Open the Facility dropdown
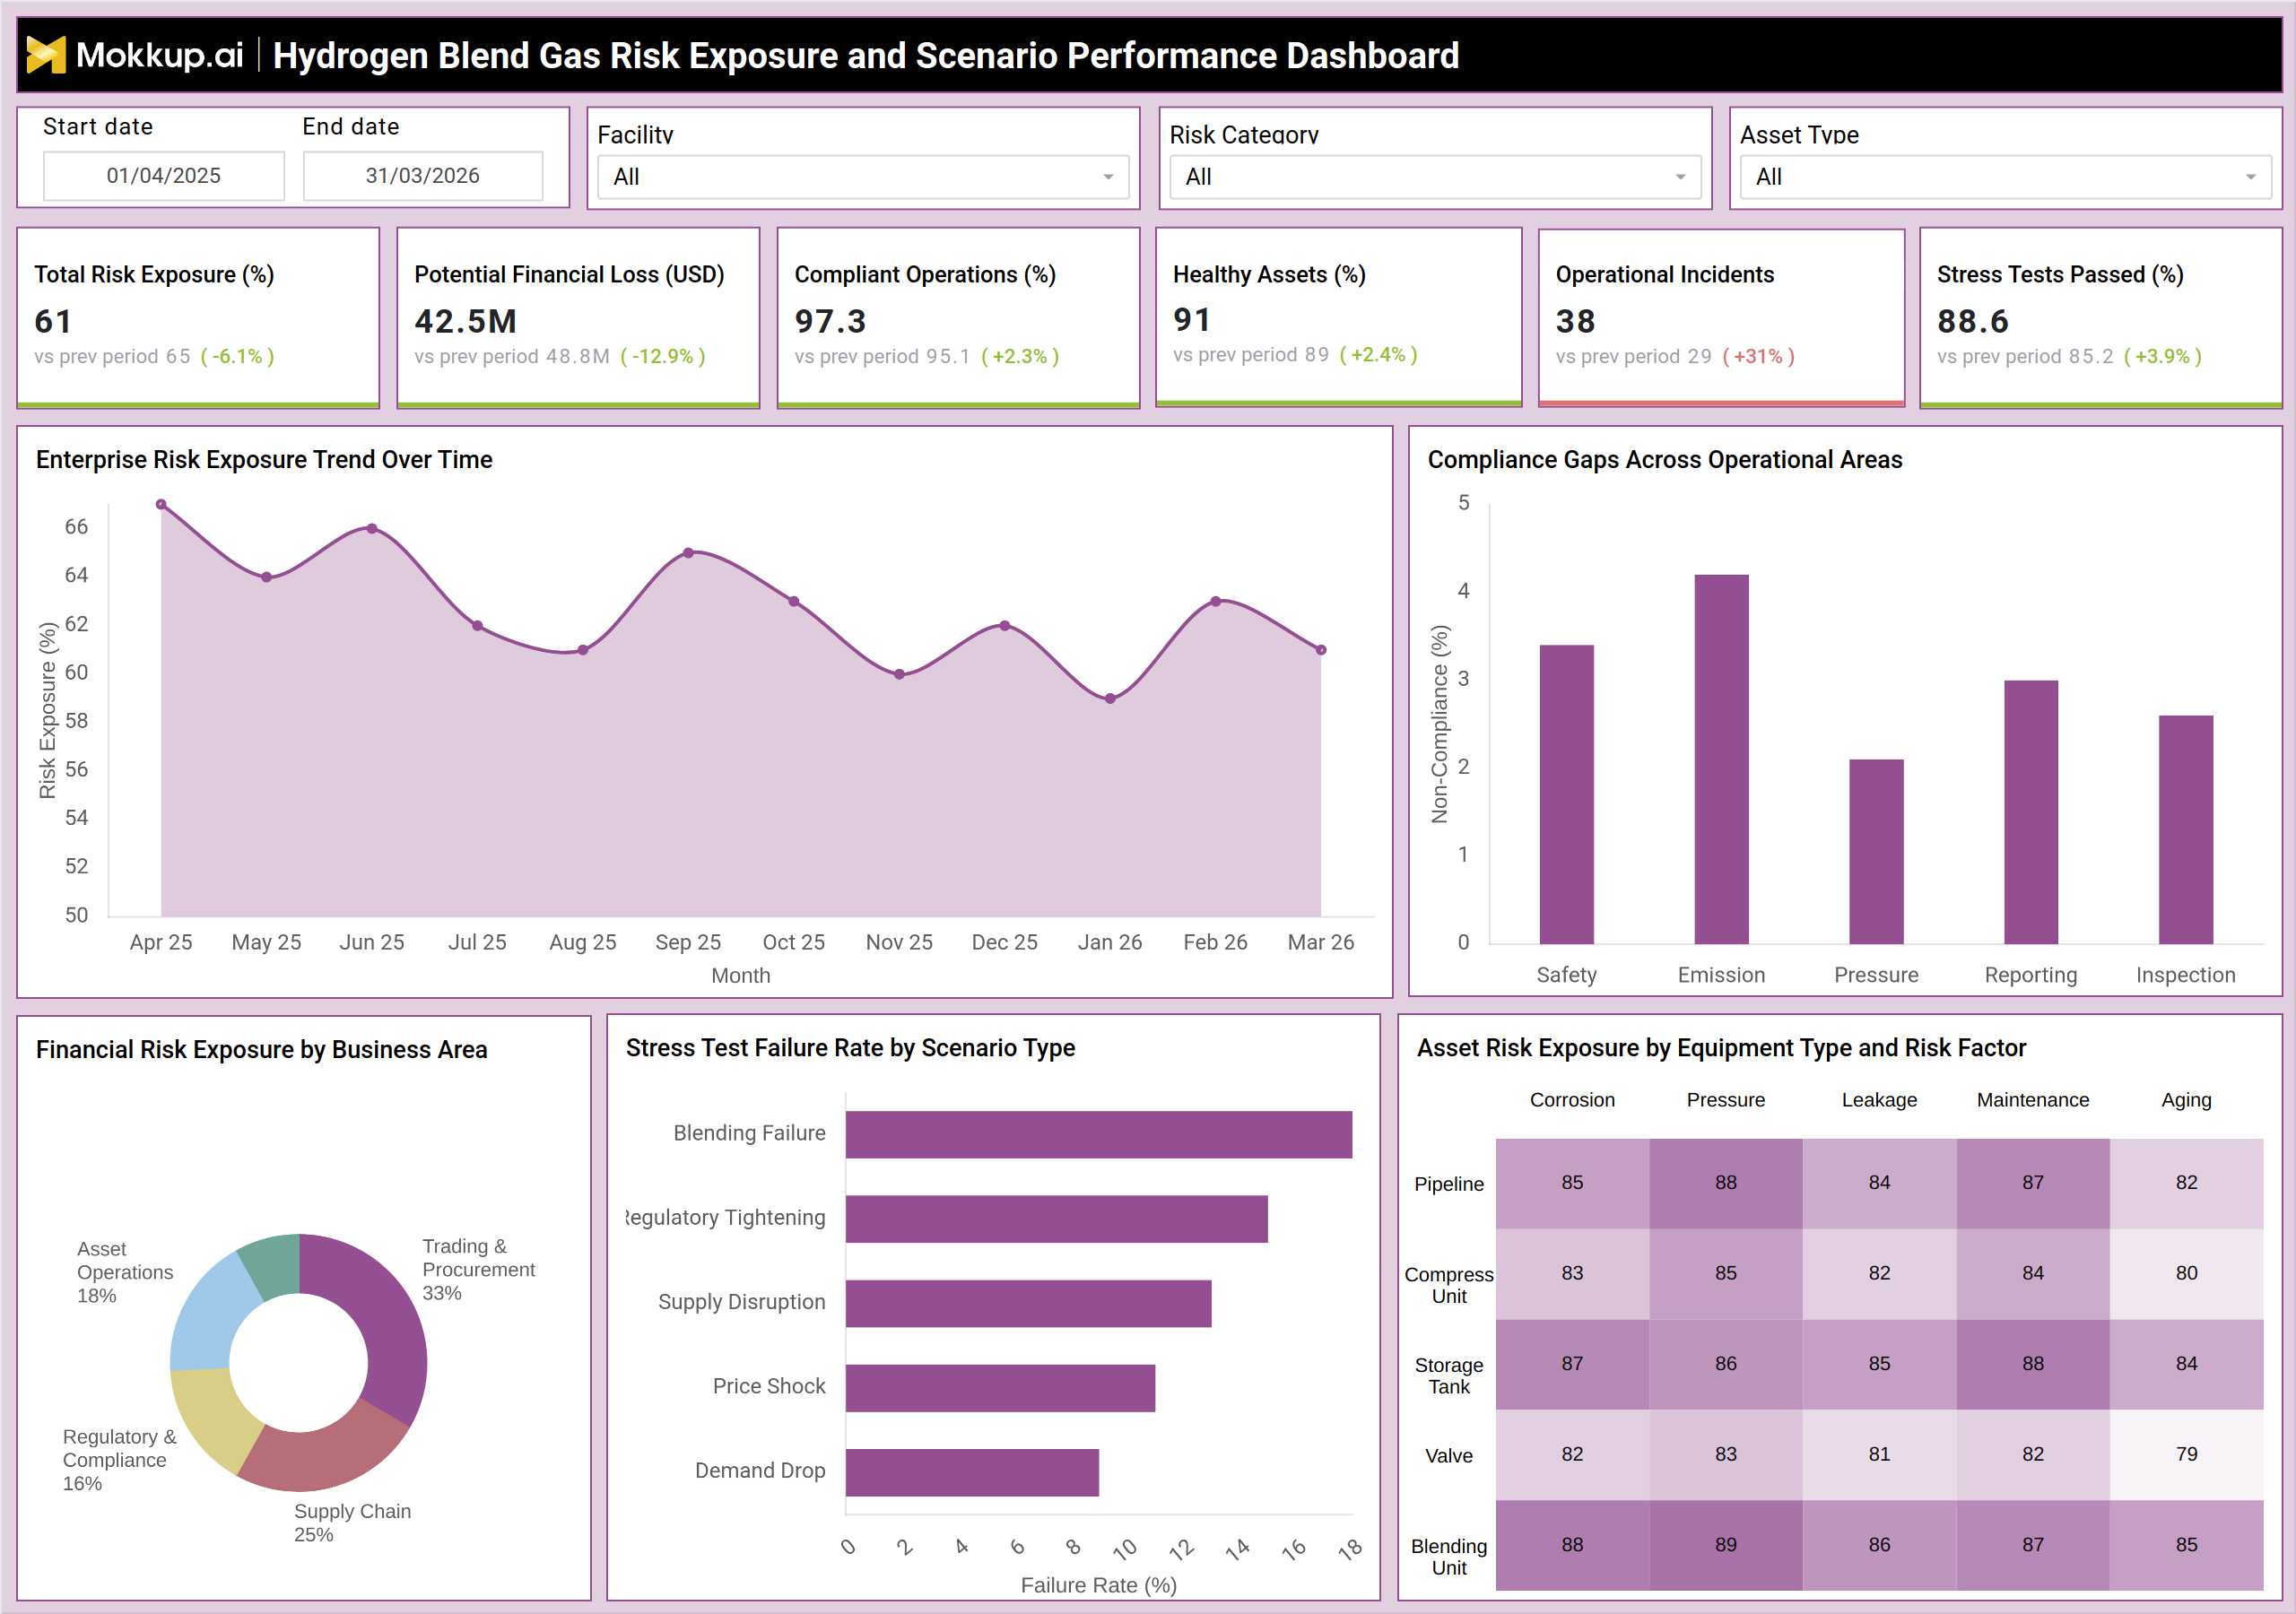 [863, 177]
